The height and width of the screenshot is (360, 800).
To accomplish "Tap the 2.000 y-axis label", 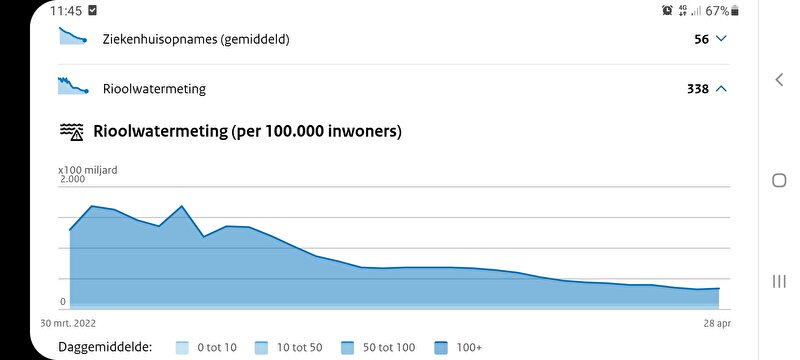I will tap(73, 179).
